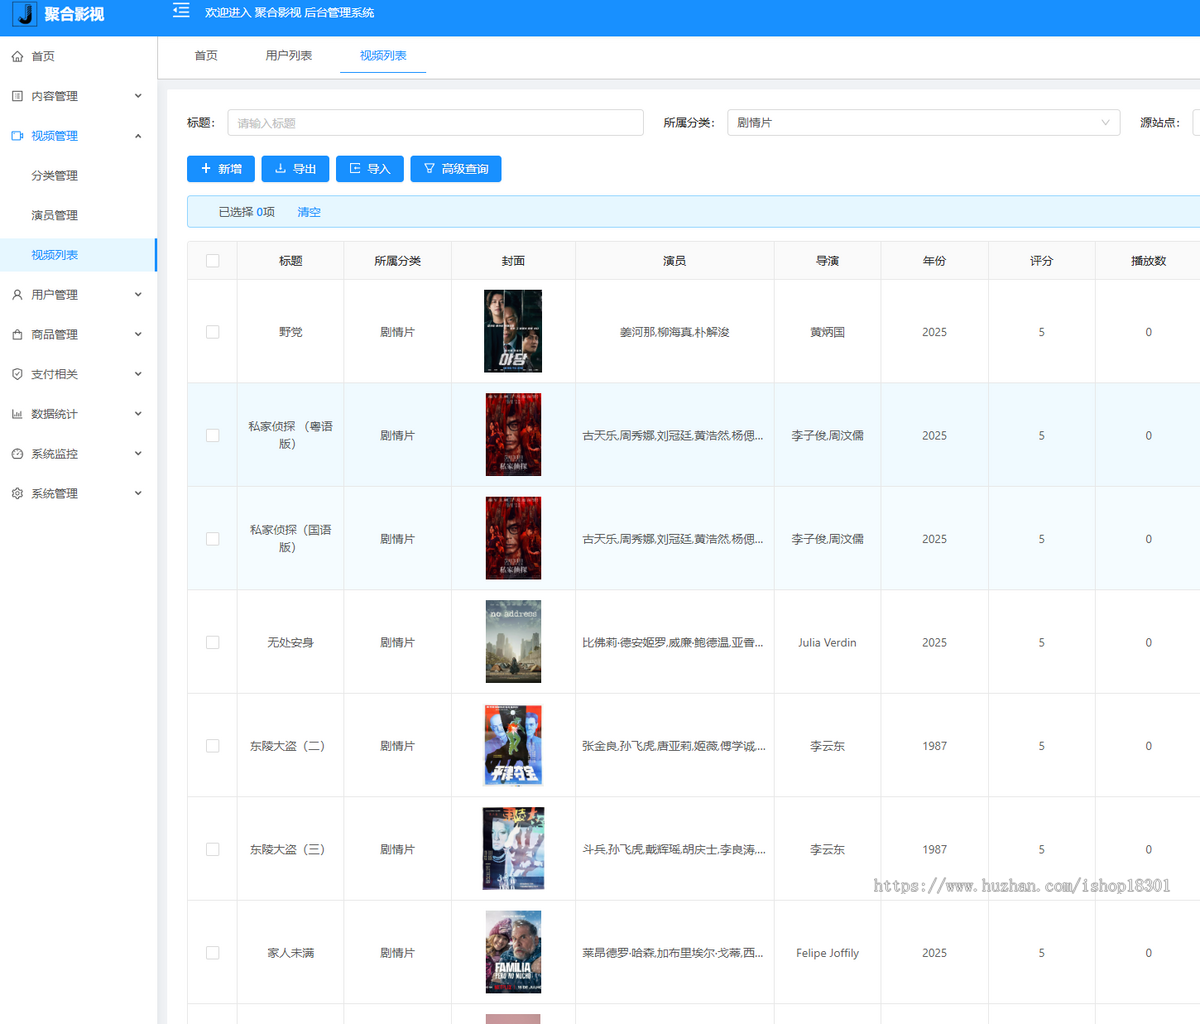
Task: Click the title cell 无处安身
Action: pos(291,643)
